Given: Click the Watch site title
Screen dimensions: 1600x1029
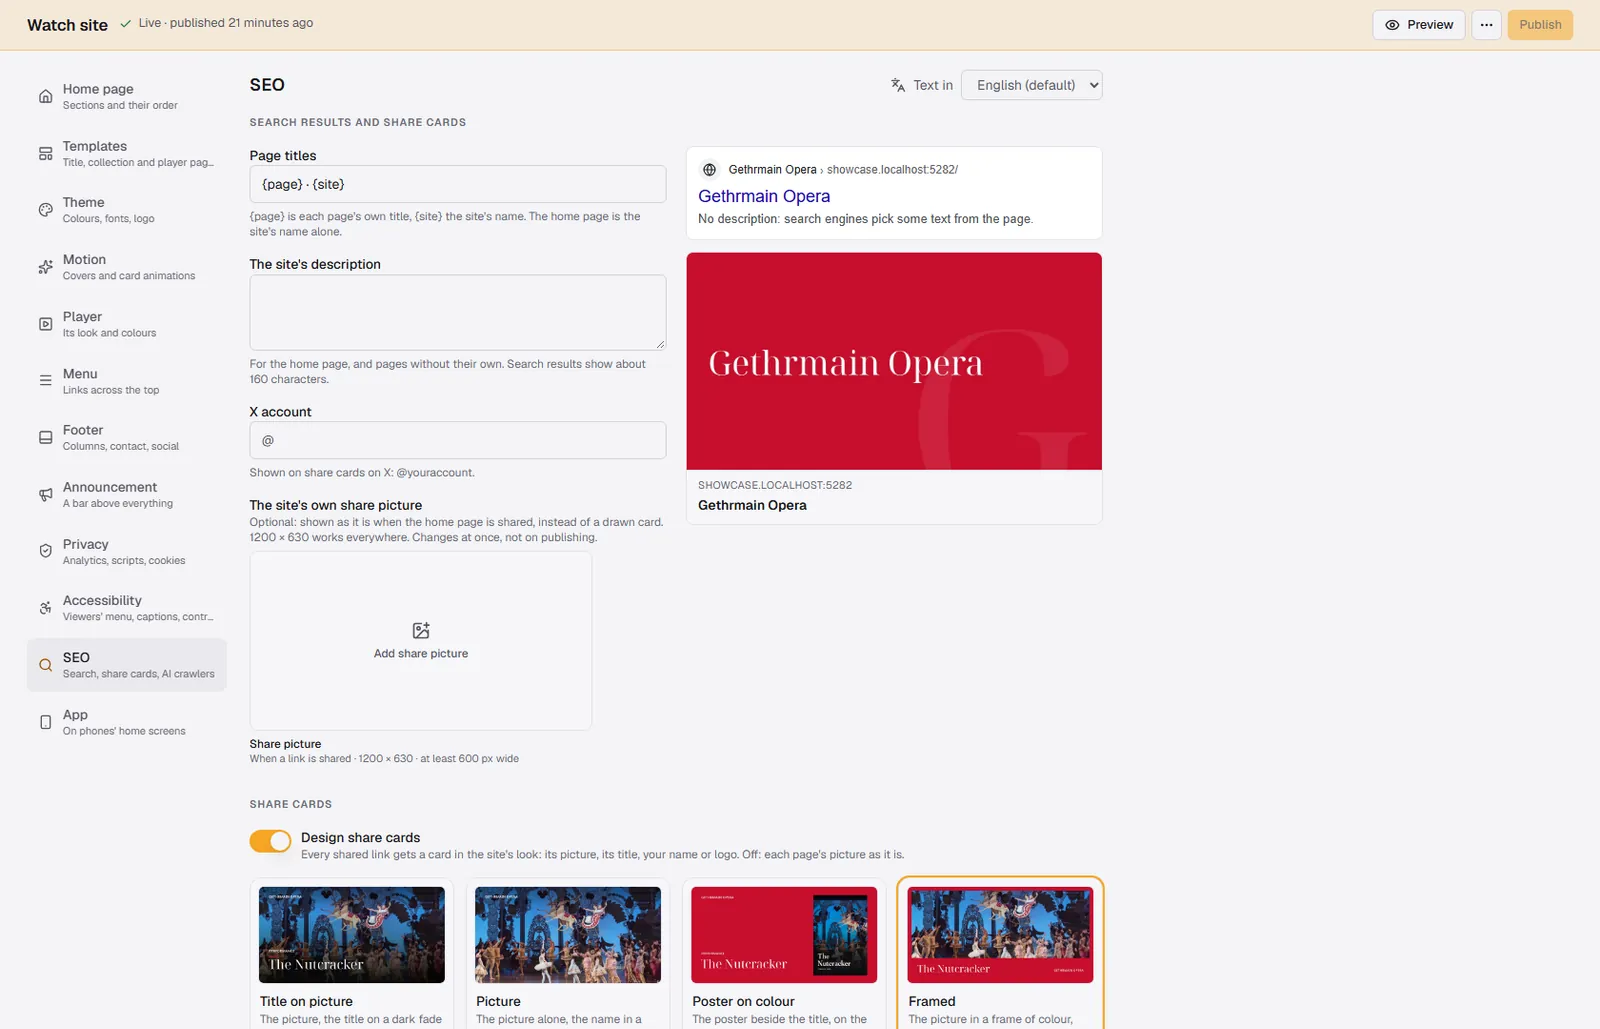Looking at the screenshot, I should [x=67, y=25].
